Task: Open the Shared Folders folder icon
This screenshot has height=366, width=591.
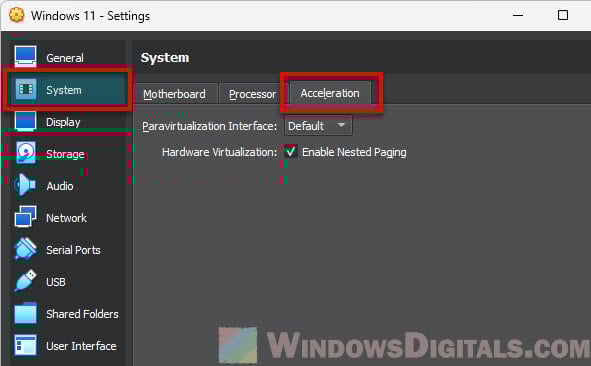Action: [26, 313]
